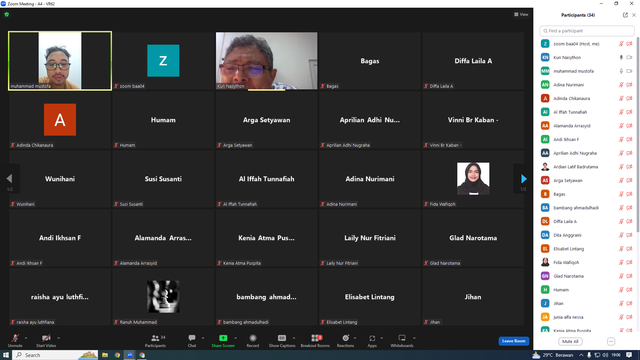Open the taskbar notification center icon
Viewport: 640px width, 360px height.
(629, 355)
